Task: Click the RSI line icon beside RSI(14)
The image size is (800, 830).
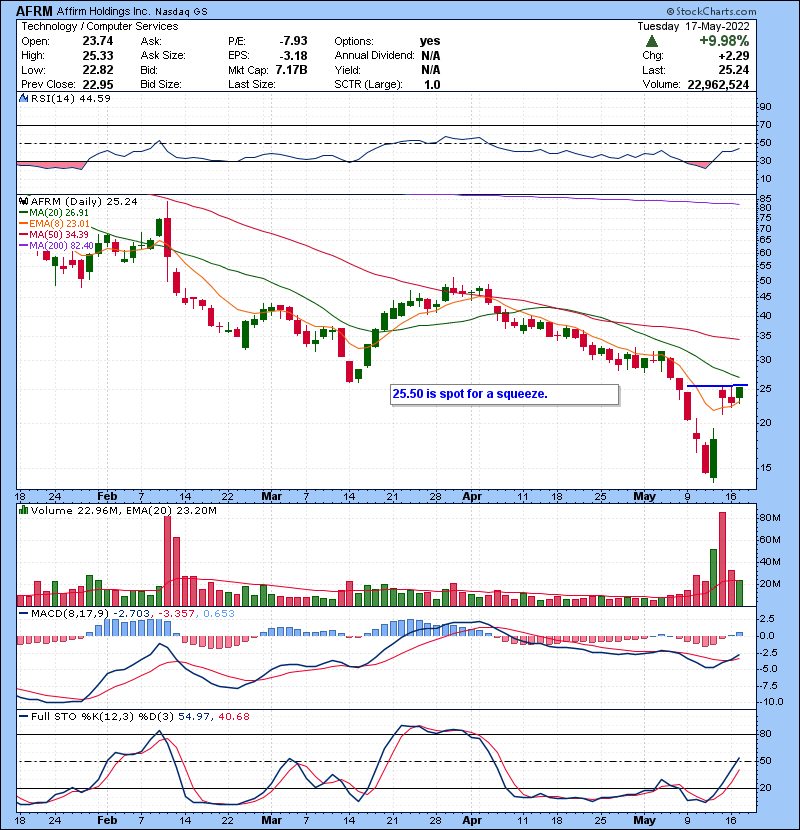Action: 23,98
